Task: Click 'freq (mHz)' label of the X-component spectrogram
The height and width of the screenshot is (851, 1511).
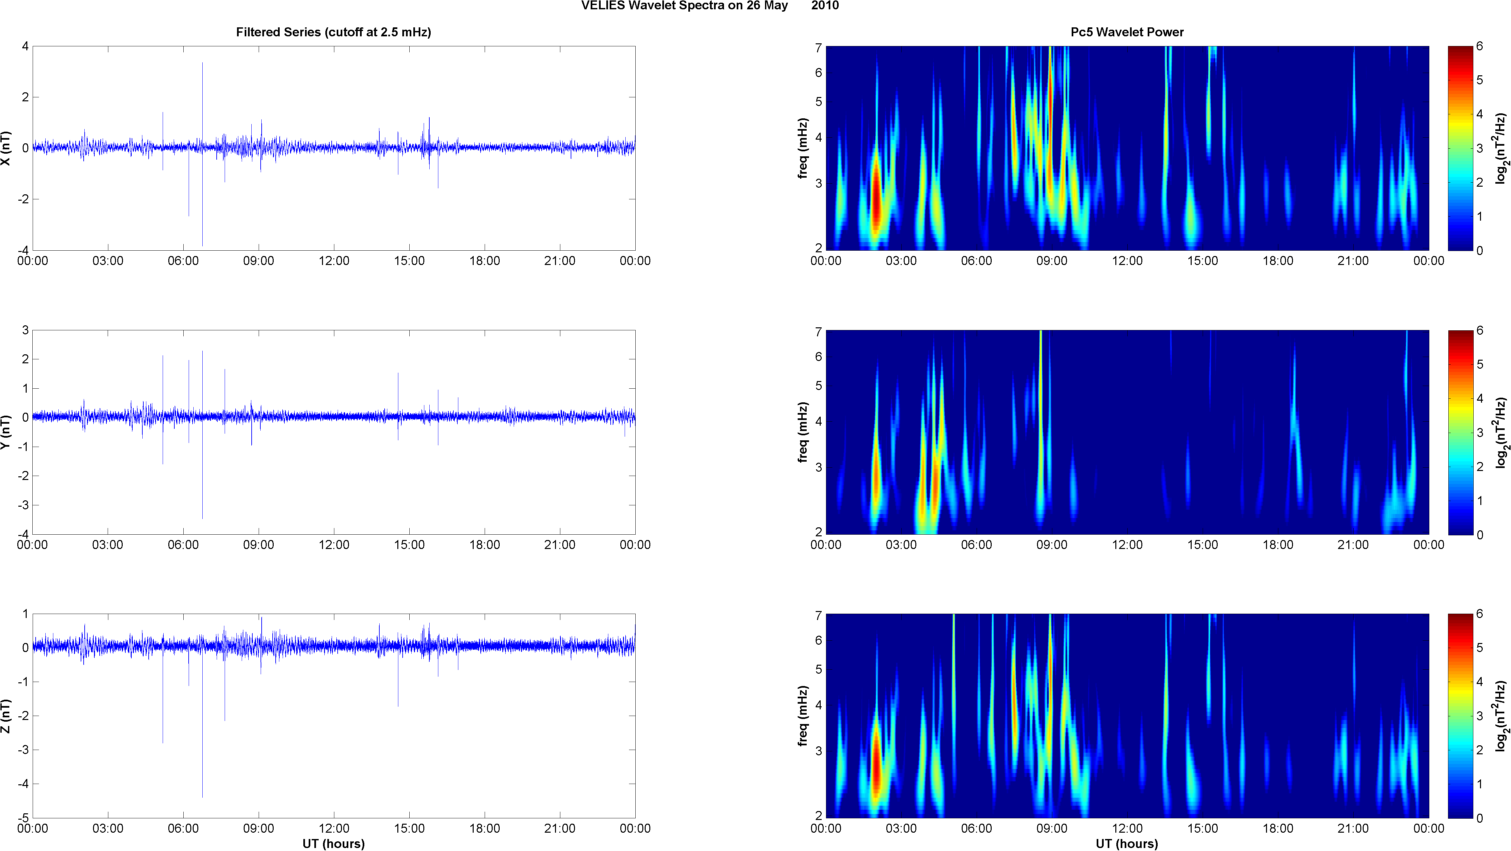Action: click(803, 148)
